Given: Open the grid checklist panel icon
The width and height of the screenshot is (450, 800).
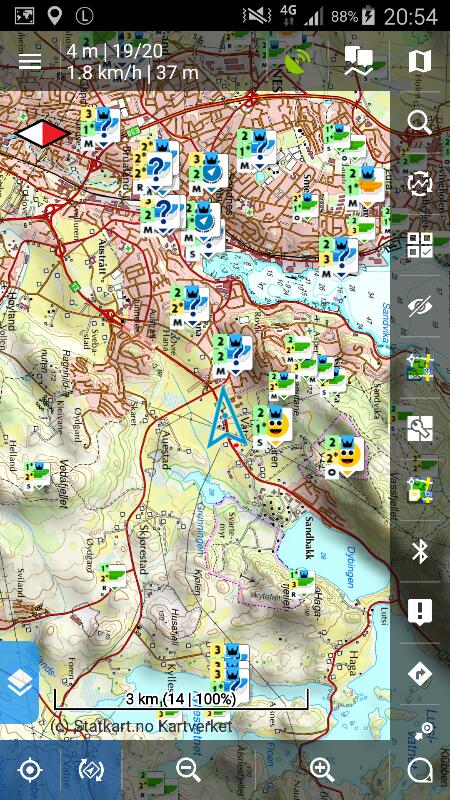Looking at the screenshot, I should click(420, 245).
